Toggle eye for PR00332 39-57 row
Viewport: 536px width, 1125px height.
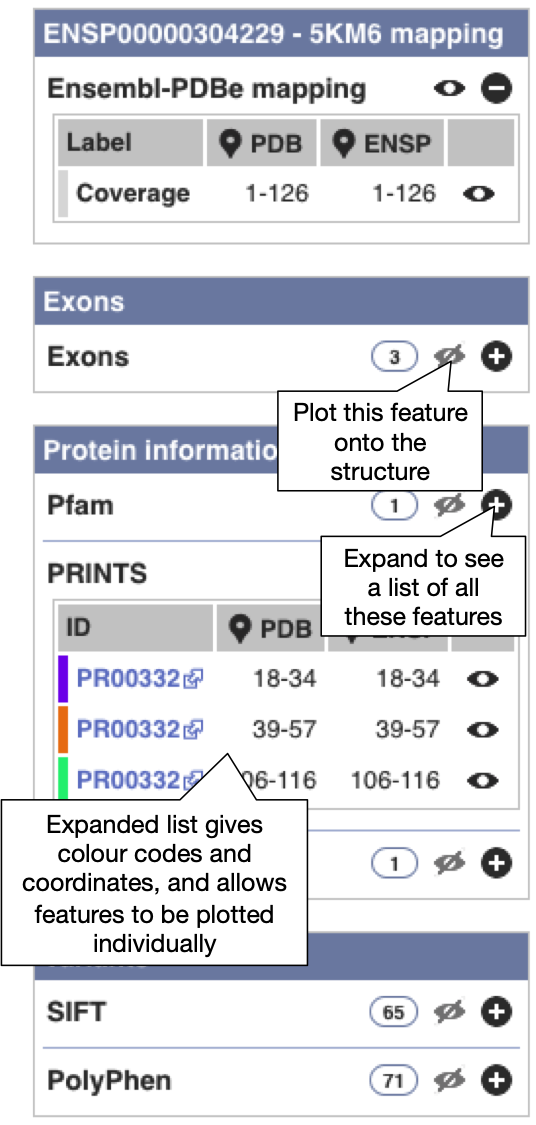481,730
